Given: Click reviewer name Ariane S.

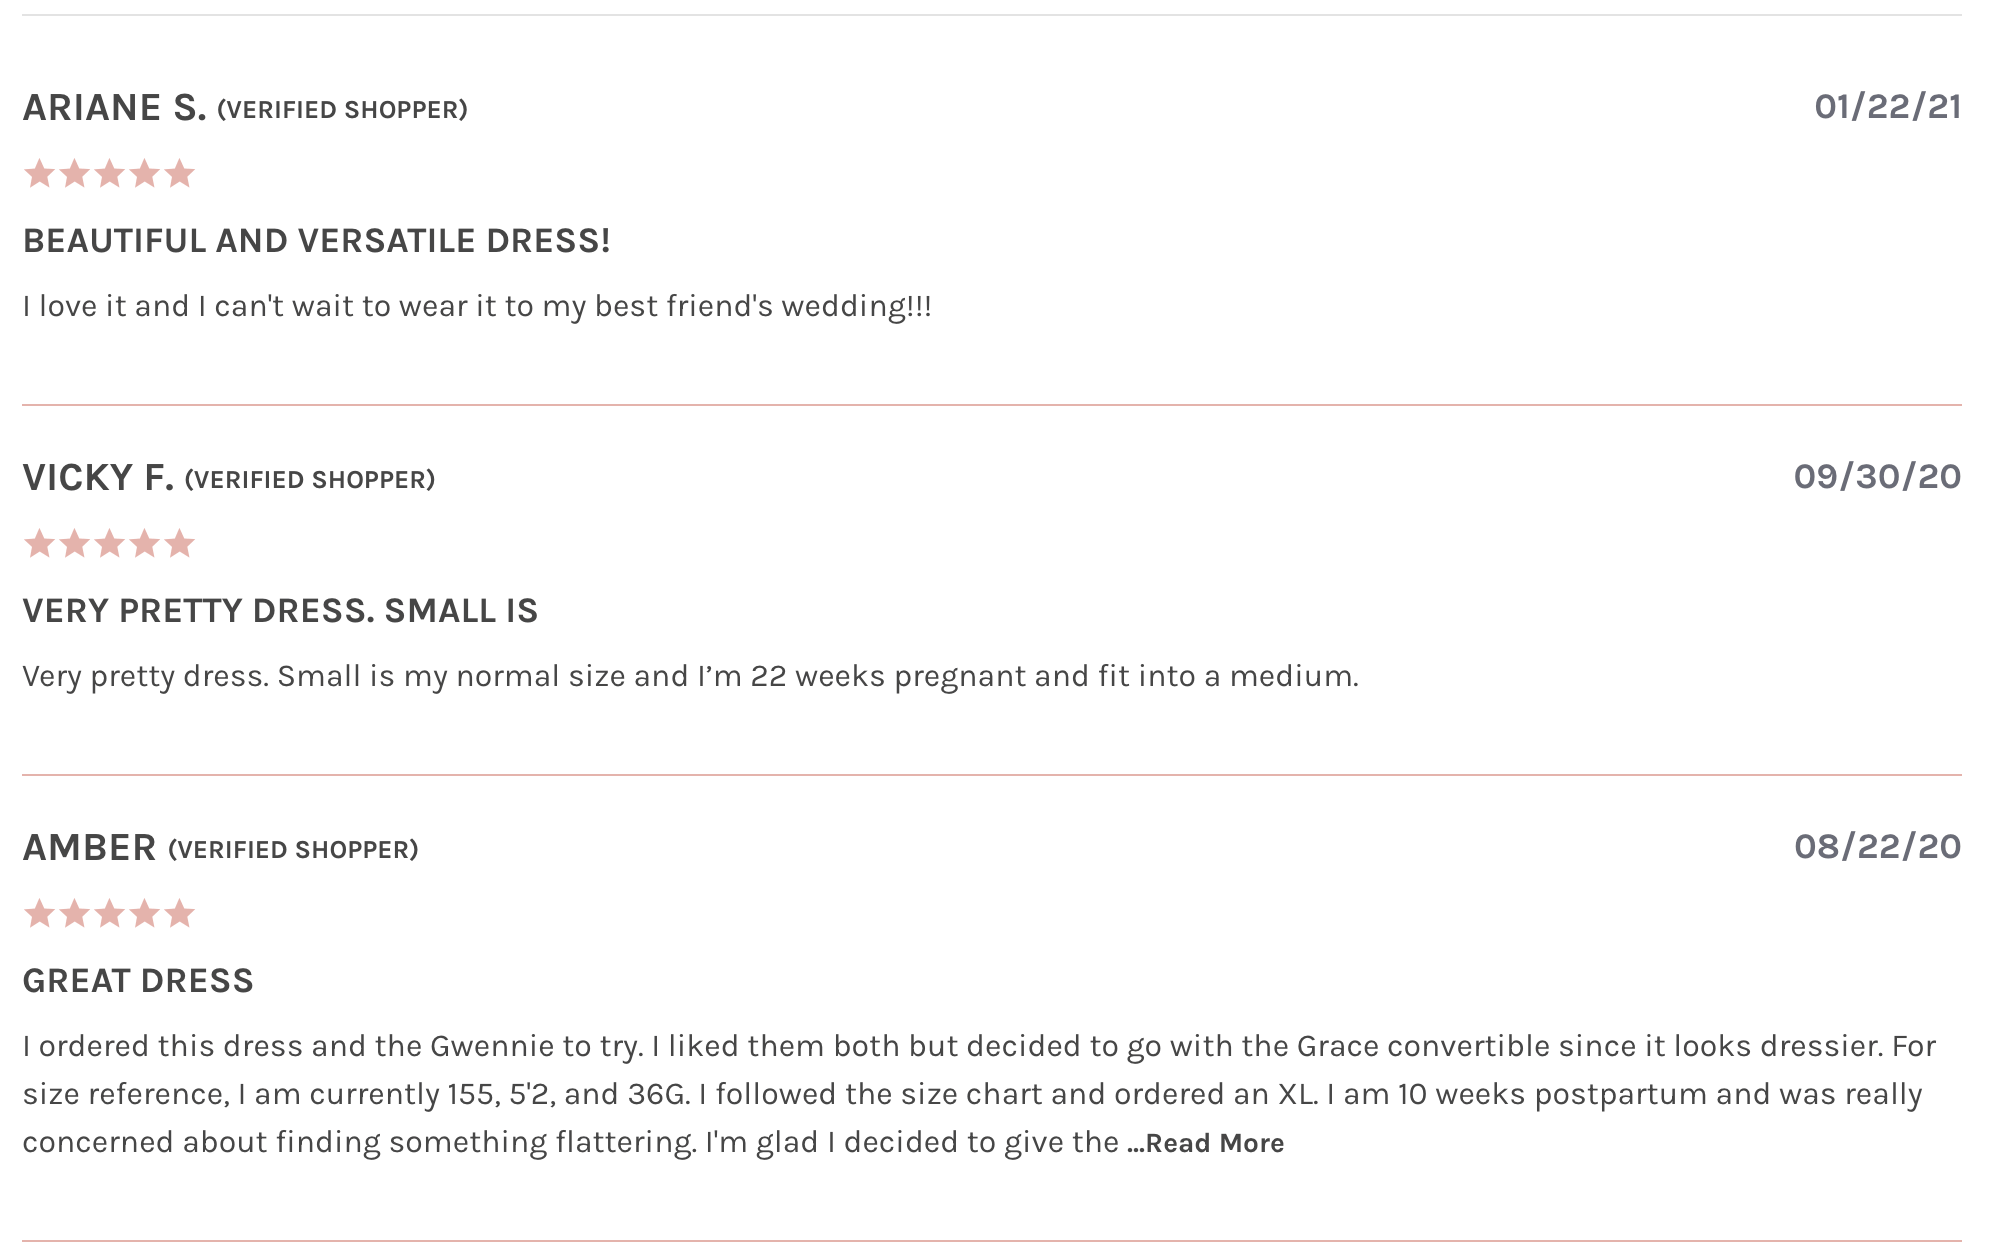Looking at the screenshot, I should click(114, 108).
